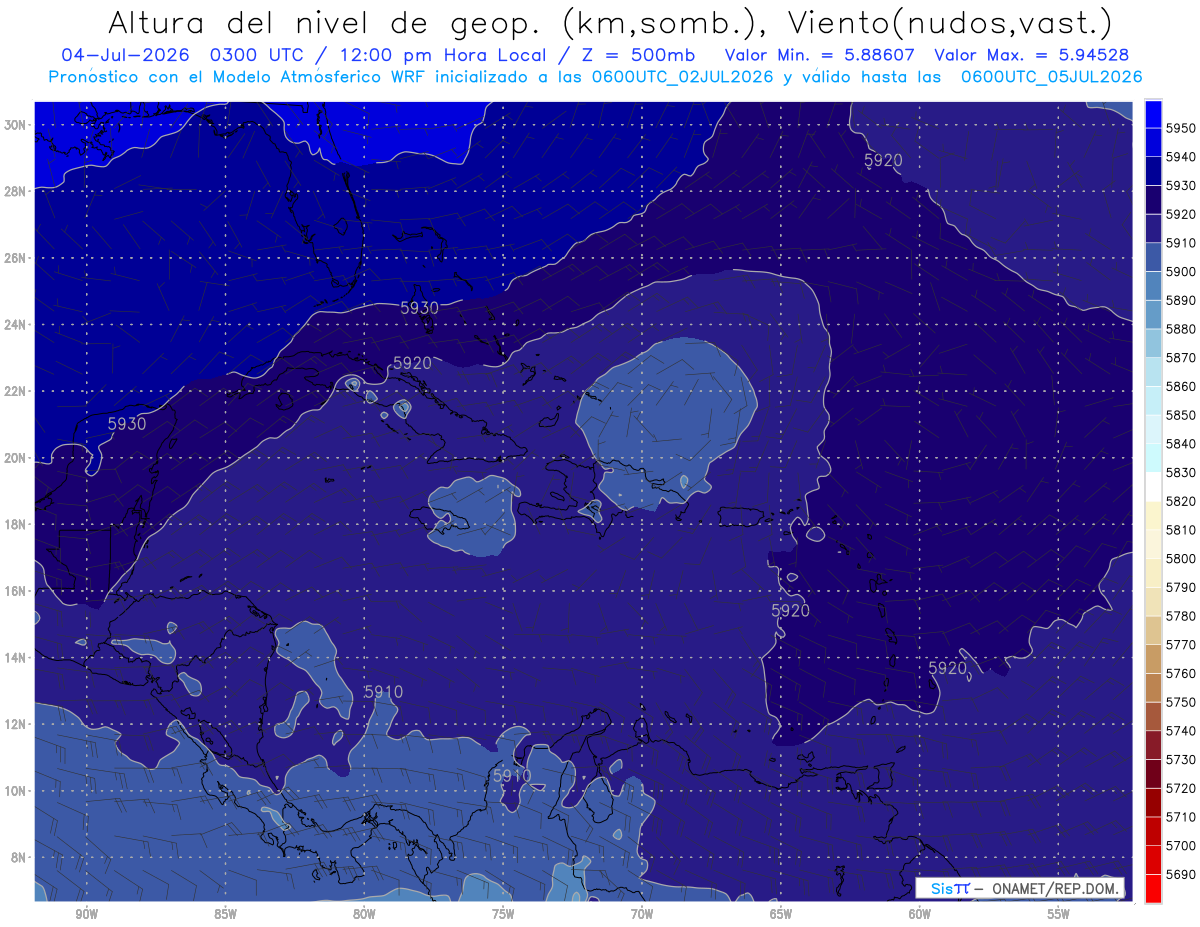Click the '5830' legend value

pyautogui.click(x=1181, y=473)
